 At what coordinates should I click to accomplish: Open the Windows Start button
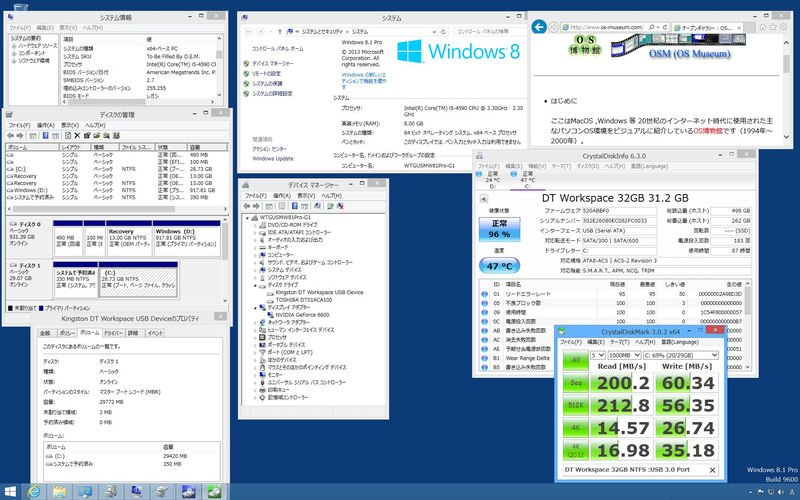[10, 492]
